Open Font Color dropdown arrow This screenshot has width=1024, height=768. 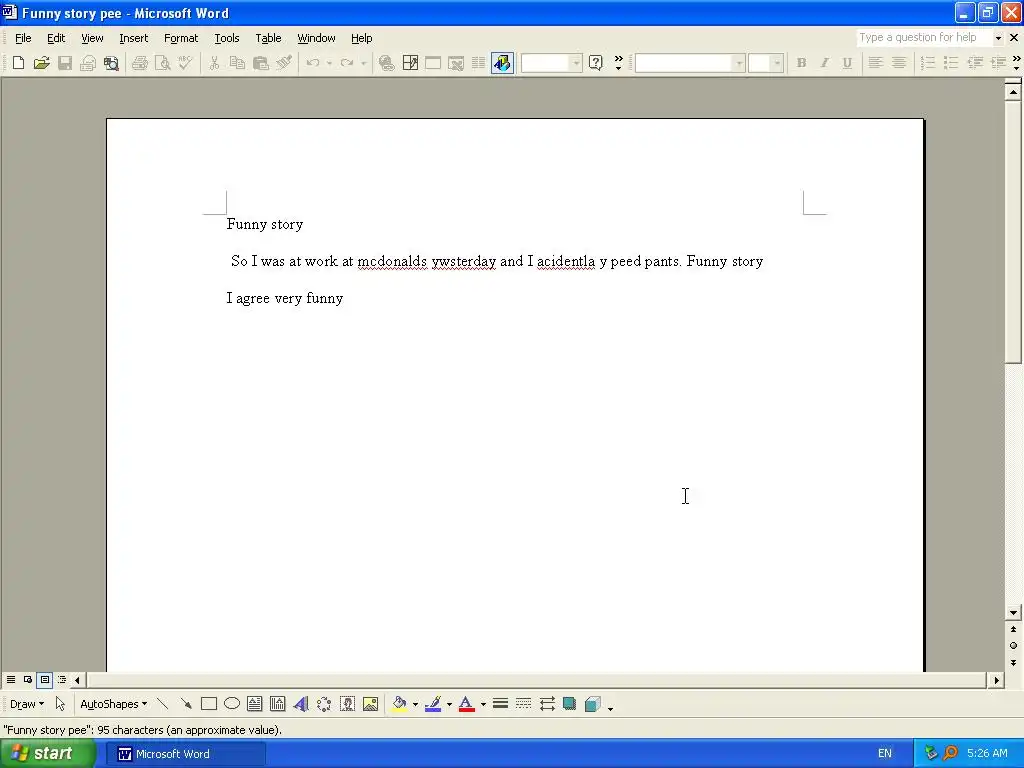tap(483, 704)
